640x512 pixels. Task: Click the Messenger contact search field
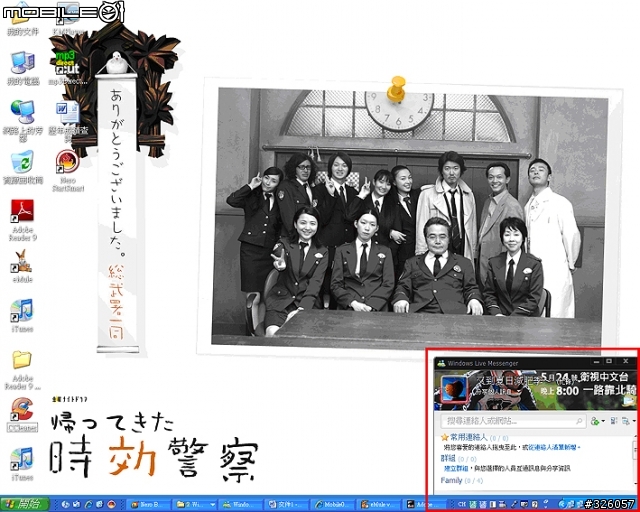click(513, 421)
